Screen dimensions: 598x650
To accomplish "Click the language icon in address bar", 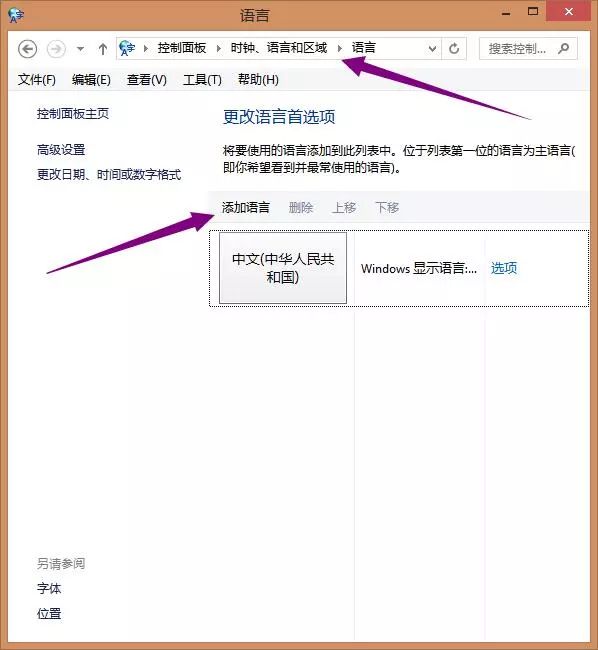I will [127, 48].
